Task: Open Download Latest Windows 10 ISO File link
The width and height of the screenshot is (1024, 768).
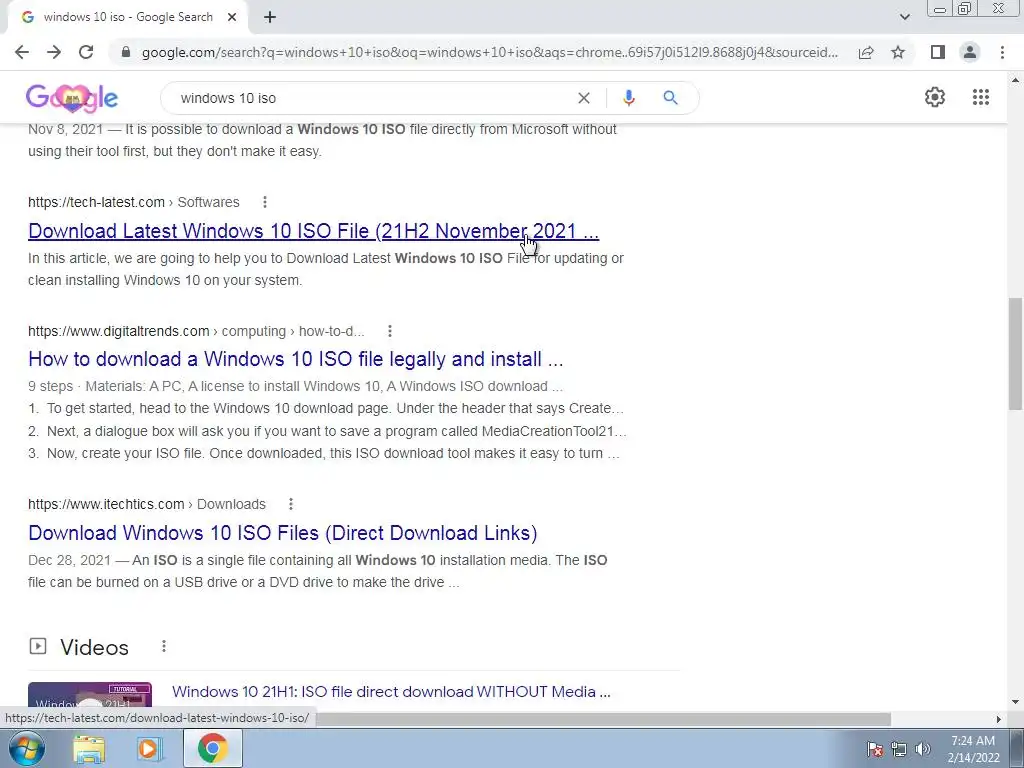Action: point(313,231)
